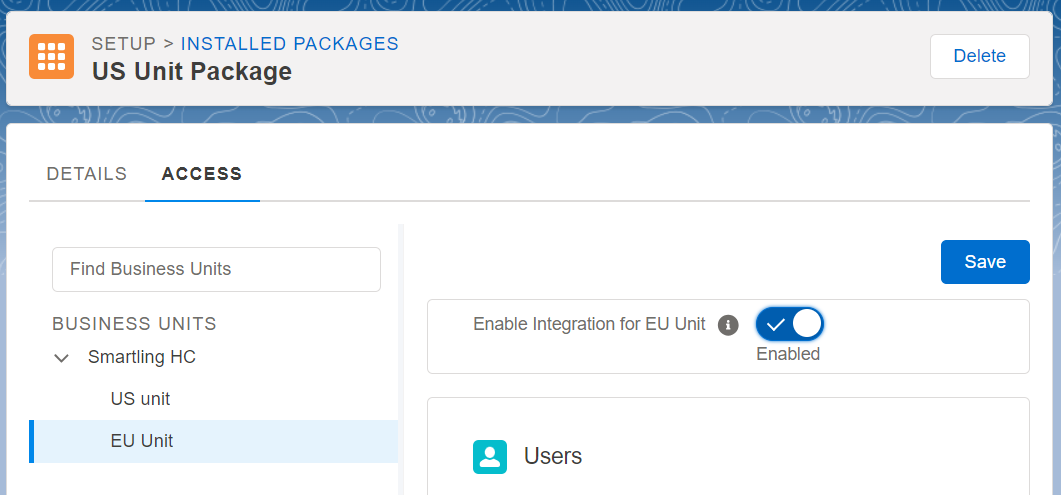Click the Enabled status label under toggle
1061x495 pixels.
point(788,354)
